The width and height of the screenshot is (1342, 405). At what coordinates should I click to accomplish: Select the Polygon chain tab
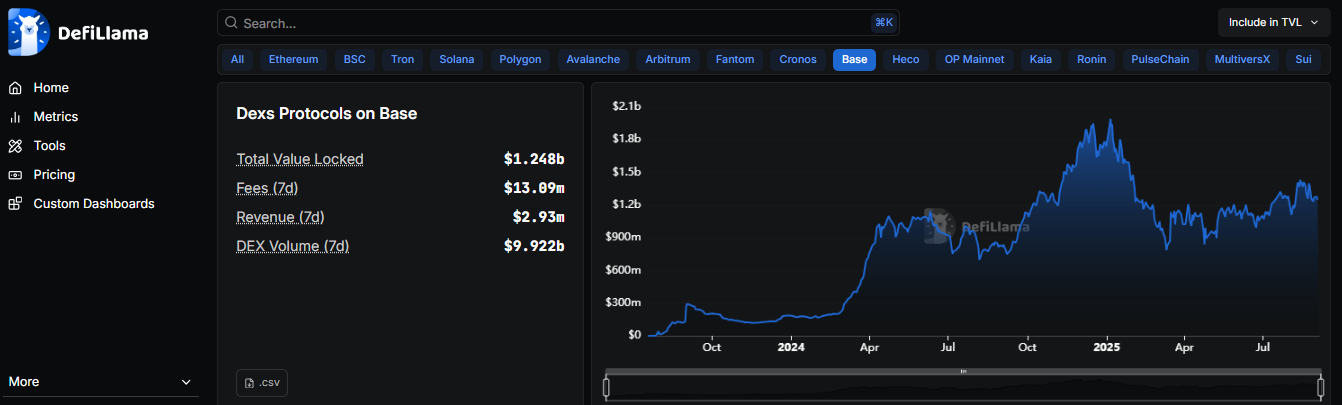click(x=520, y=60)
